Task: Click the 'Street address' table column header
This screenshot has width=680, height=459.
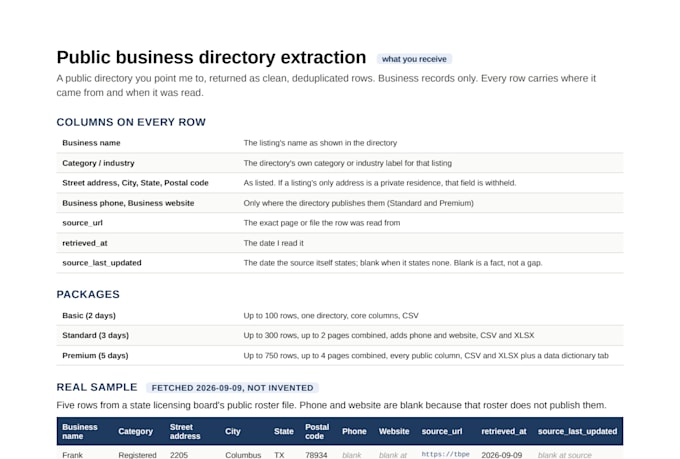Action: pyautogui.click(x=185, y=432)
